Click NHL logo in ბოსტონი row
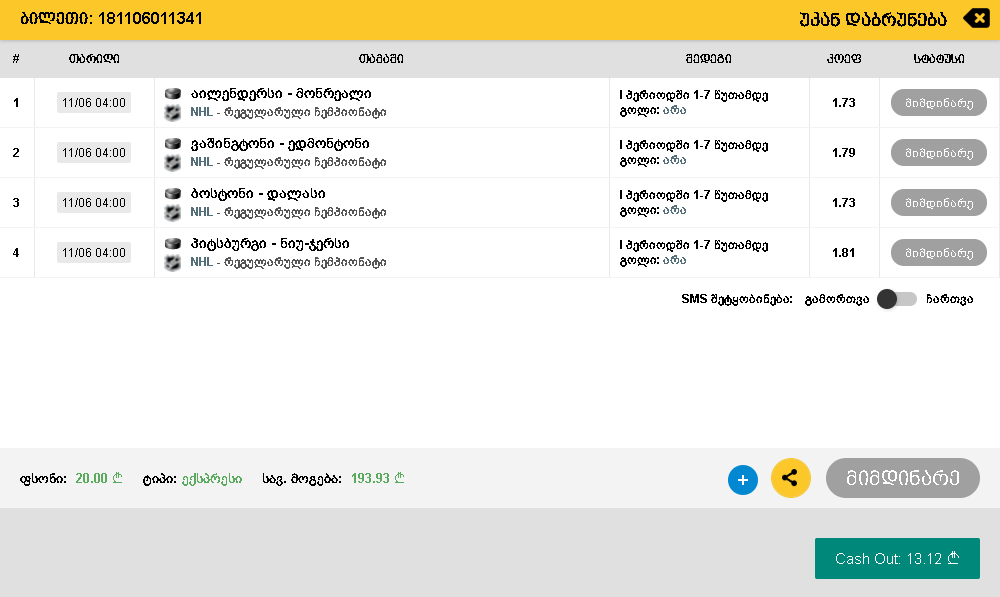The height and width of the screenshot is (597, 1000). [173, 212]
